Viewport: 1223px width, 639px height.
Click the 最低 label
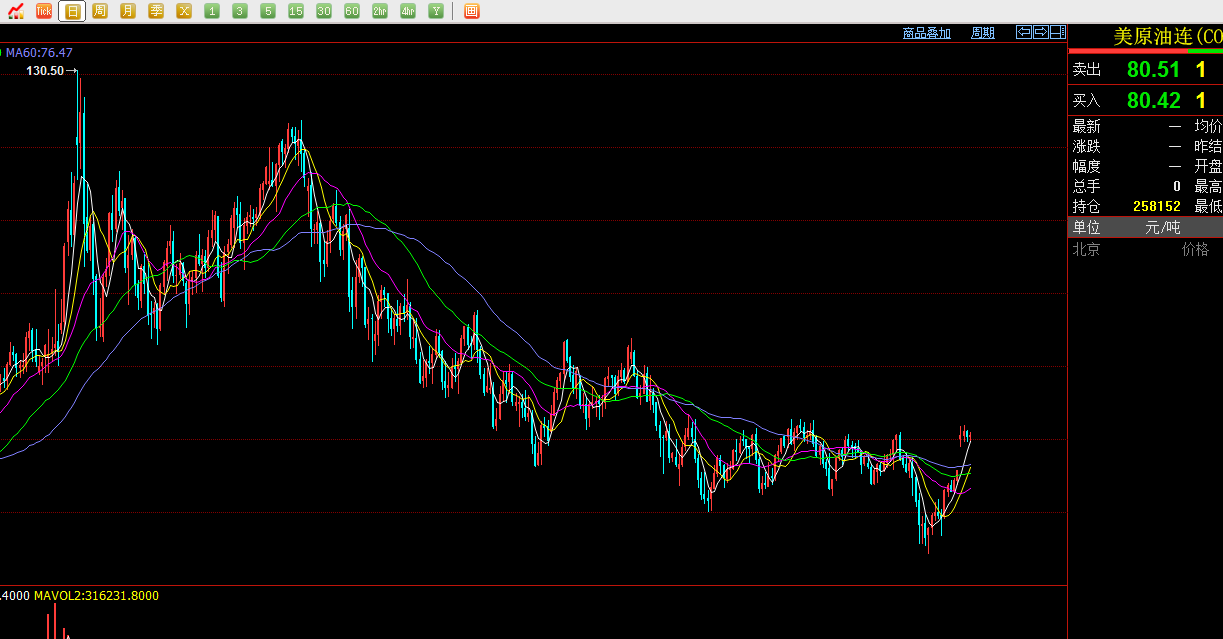[x=1208, y=206]
